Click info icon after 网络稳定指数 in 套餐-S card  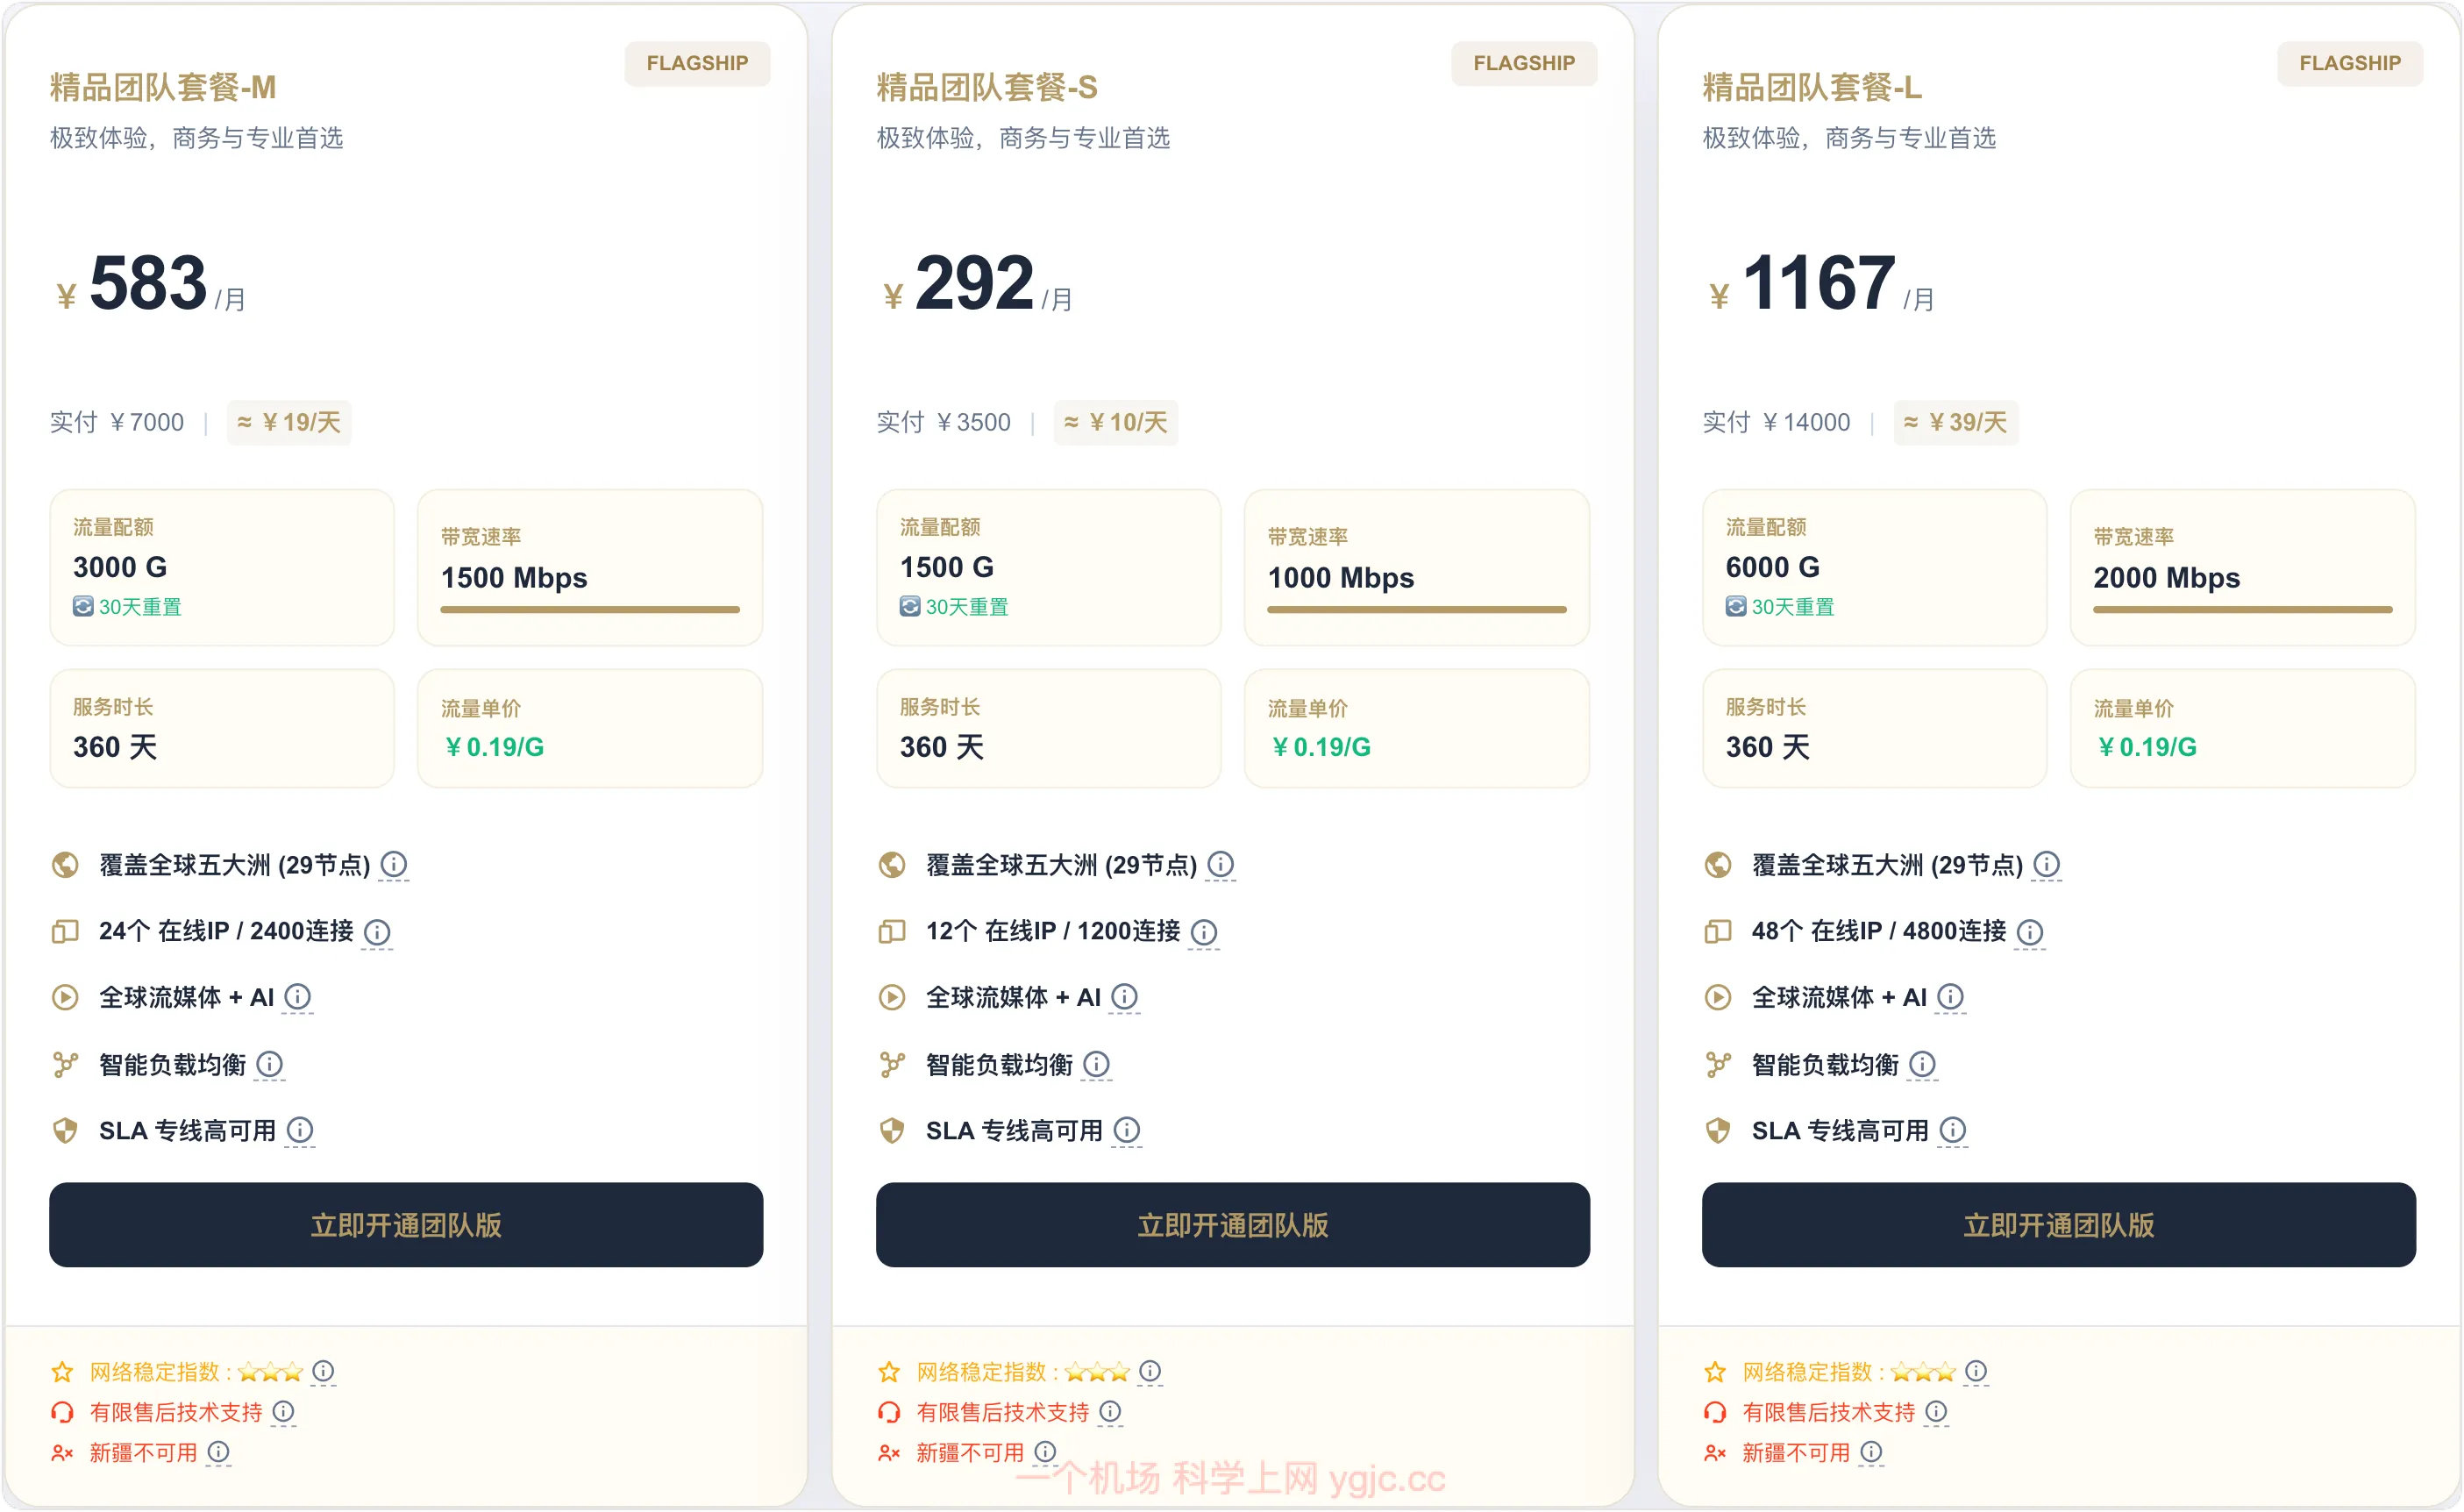pyautogui.click(x=1150, y=1371)
